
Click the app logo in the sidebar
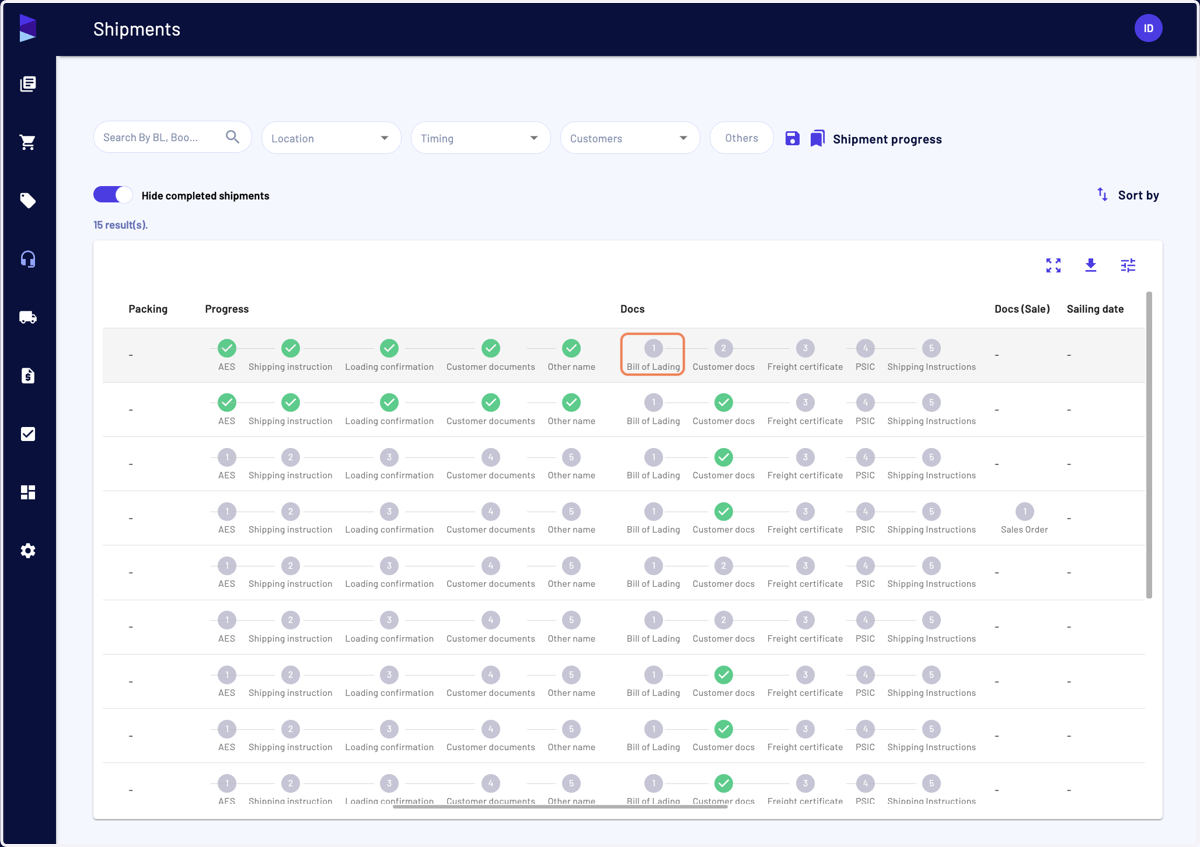(28, 28)
